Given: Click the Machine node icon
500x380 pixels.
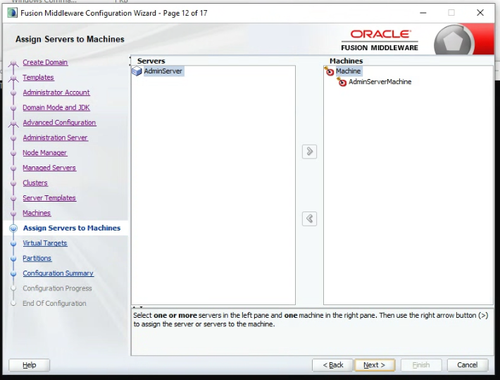Looking at the screenshot, I should (329, 71).
